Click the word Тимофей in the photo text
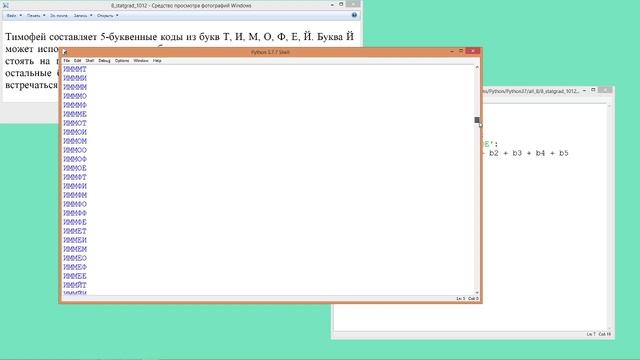Image resolution: width=640 pixels, height=360 pixels. click(25, 37)
